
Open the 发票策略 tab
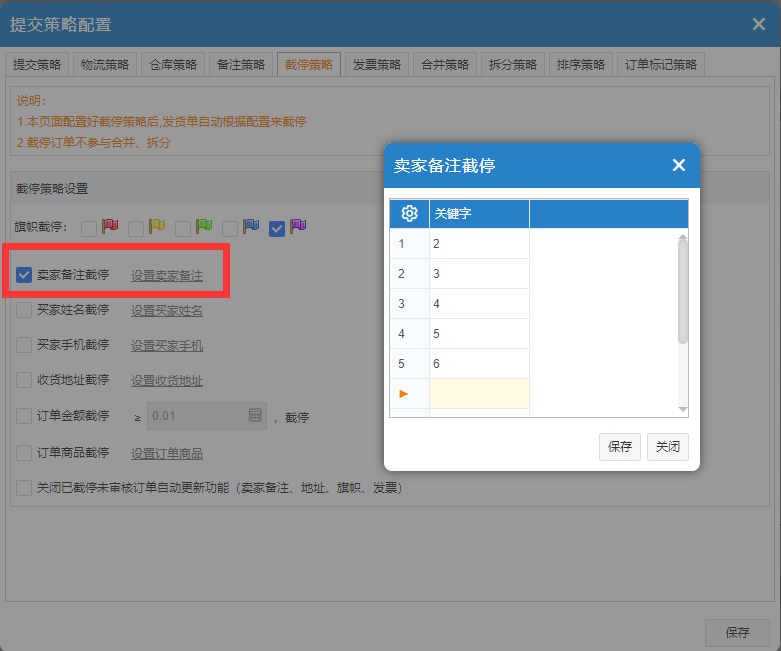coord(377,65)
